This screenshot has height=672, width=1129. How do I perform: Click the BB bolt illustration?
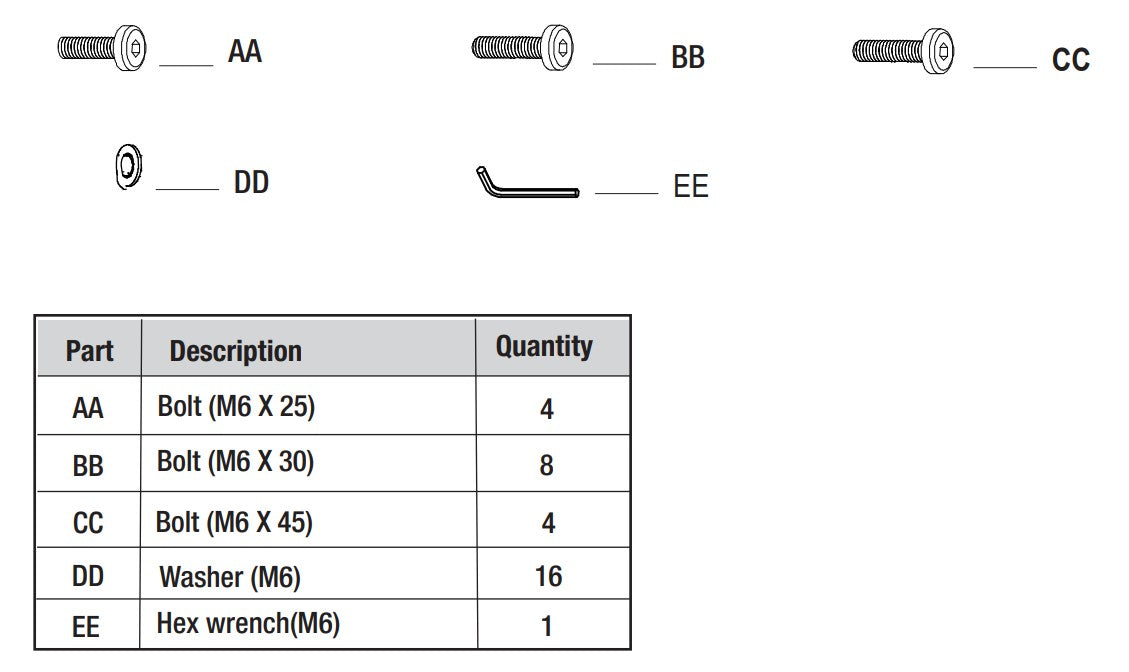pyautogui.click(x=522, y=47)
